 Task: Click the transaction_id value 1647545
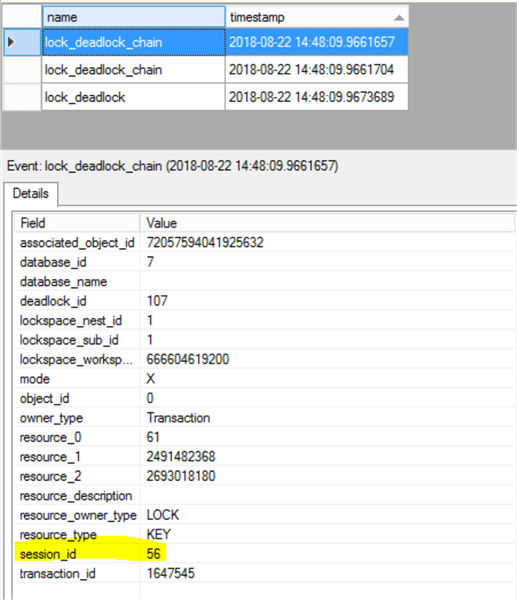point(171,573)
